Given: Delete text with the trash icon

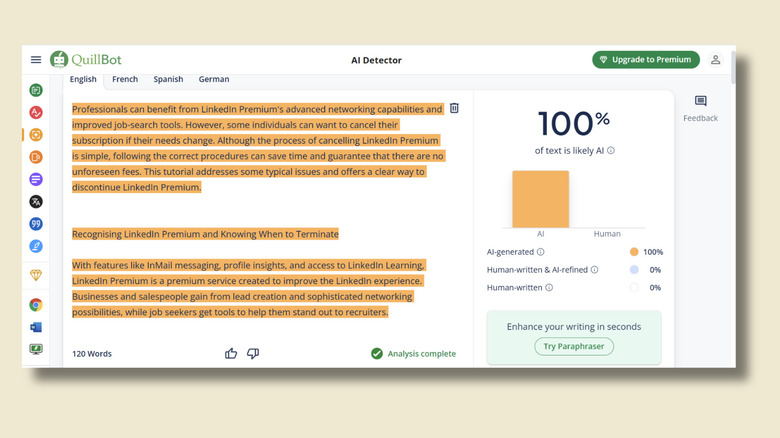Looking at the screenshot, I should [454, 109].
